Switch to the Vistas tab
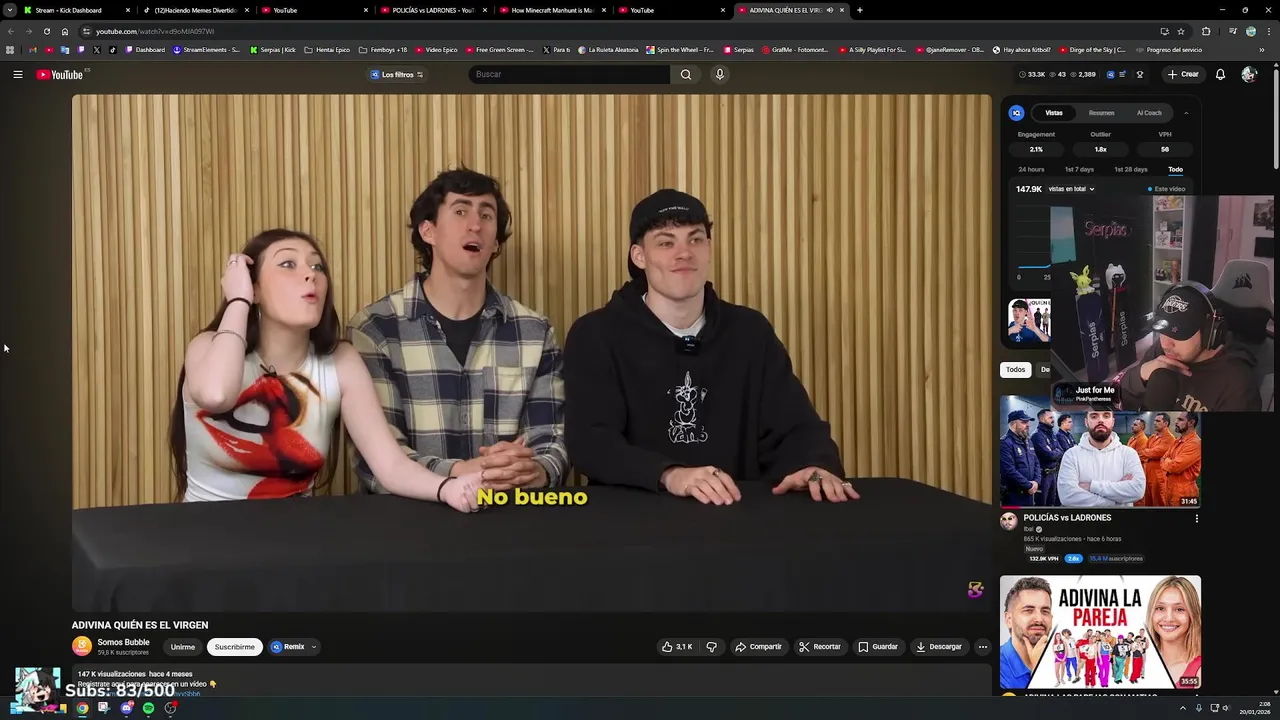This screenshot has height=720, width=1280. [1054, 113]
